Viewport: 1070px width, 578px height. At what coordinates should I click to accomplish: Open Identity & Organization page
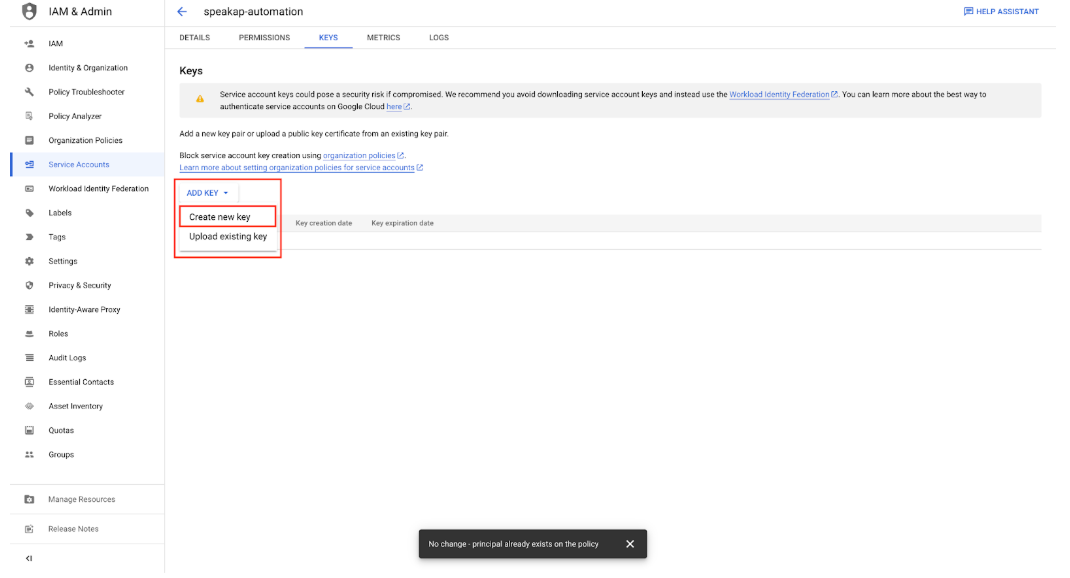(x=87, y=68)
